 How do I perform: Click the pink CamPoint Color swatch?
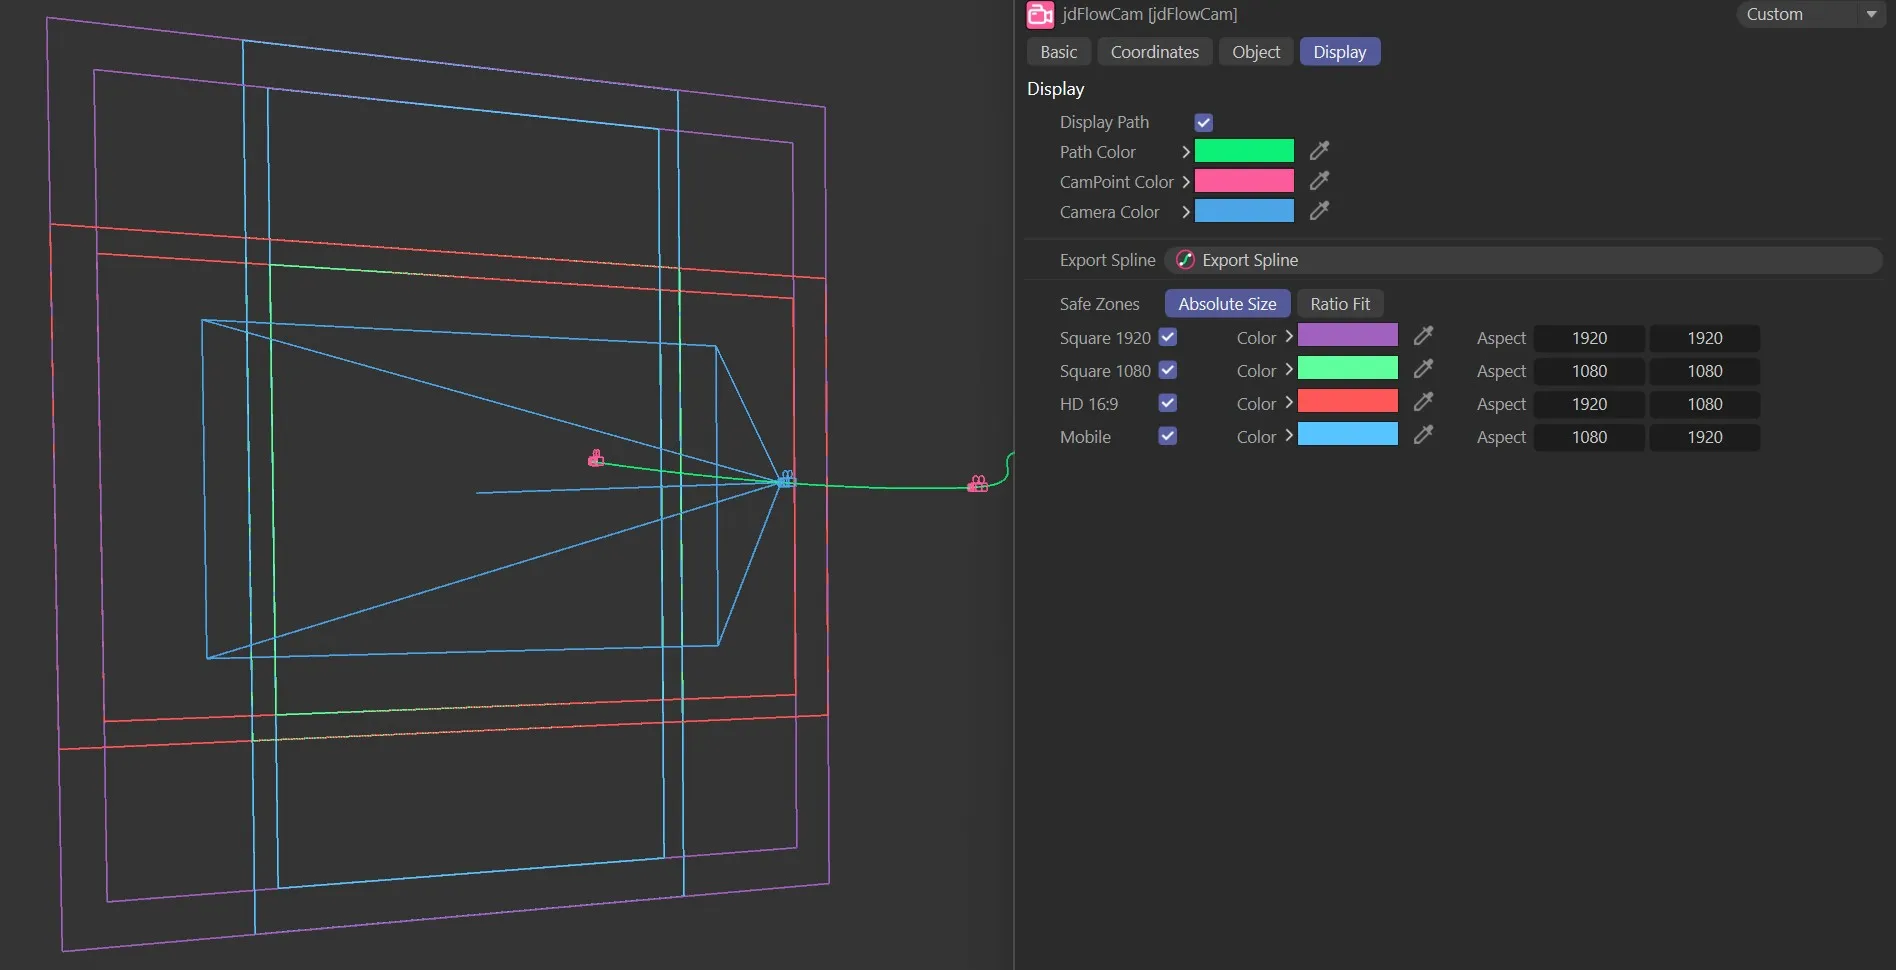[1244, 181]
